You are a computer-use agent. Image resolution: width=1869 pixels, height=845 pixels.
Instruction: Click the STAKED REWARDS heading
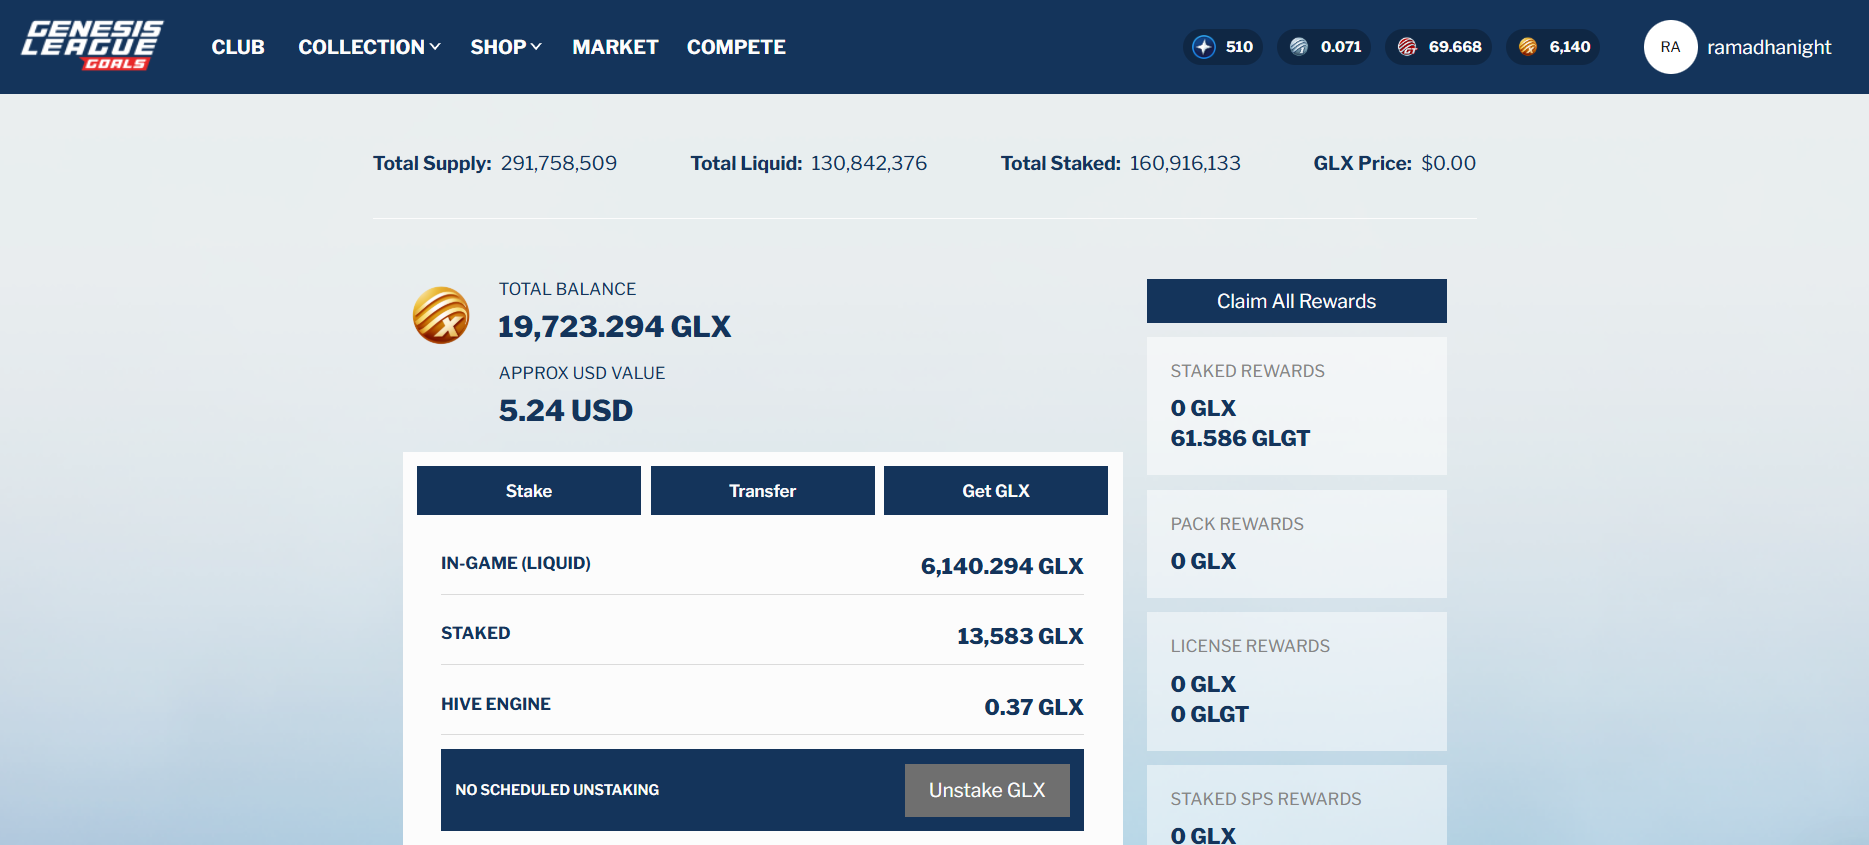(1247, 371)
